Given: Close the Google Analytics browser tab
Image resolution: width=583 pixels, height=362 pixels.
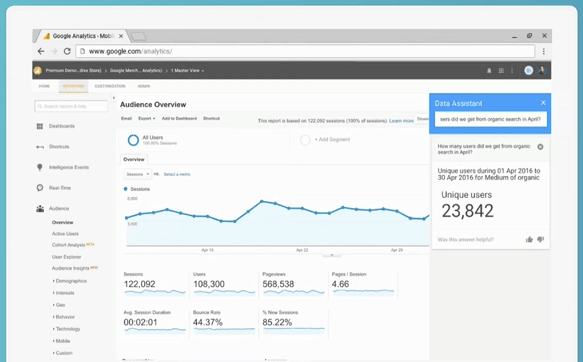Looking at the screenshot, I should pyautogui.click(x=121, y=36).
